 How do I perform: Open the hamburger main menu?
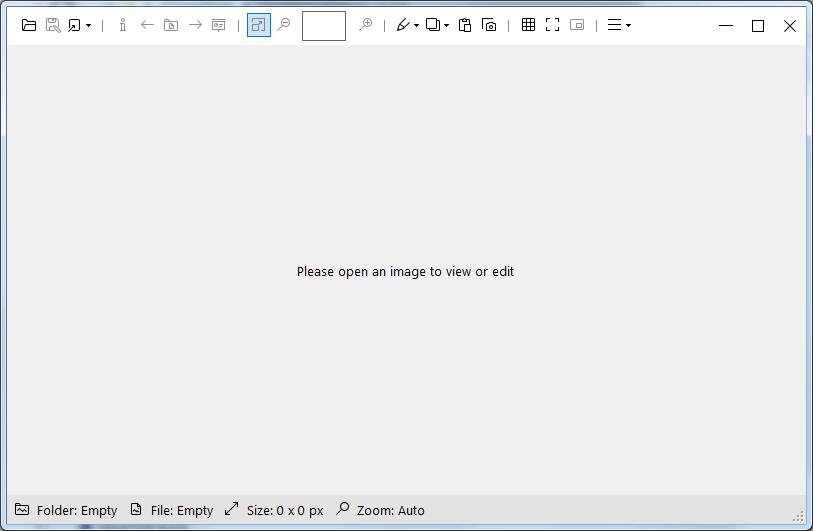point(619,25)
